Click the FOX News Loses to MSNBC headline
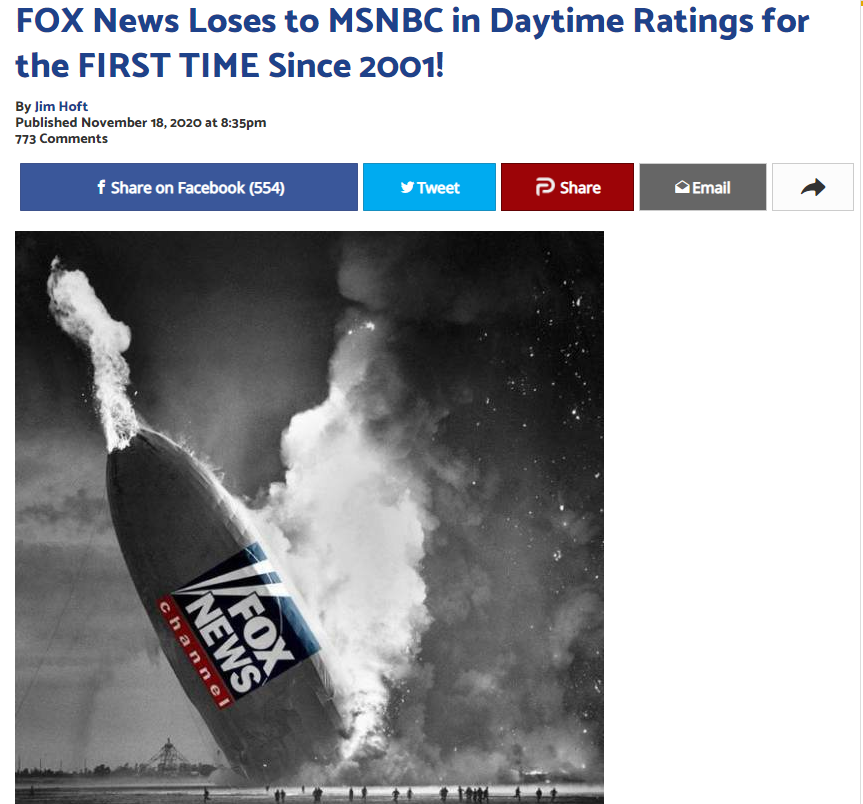The image size is (863, 804). coord(412,43)
